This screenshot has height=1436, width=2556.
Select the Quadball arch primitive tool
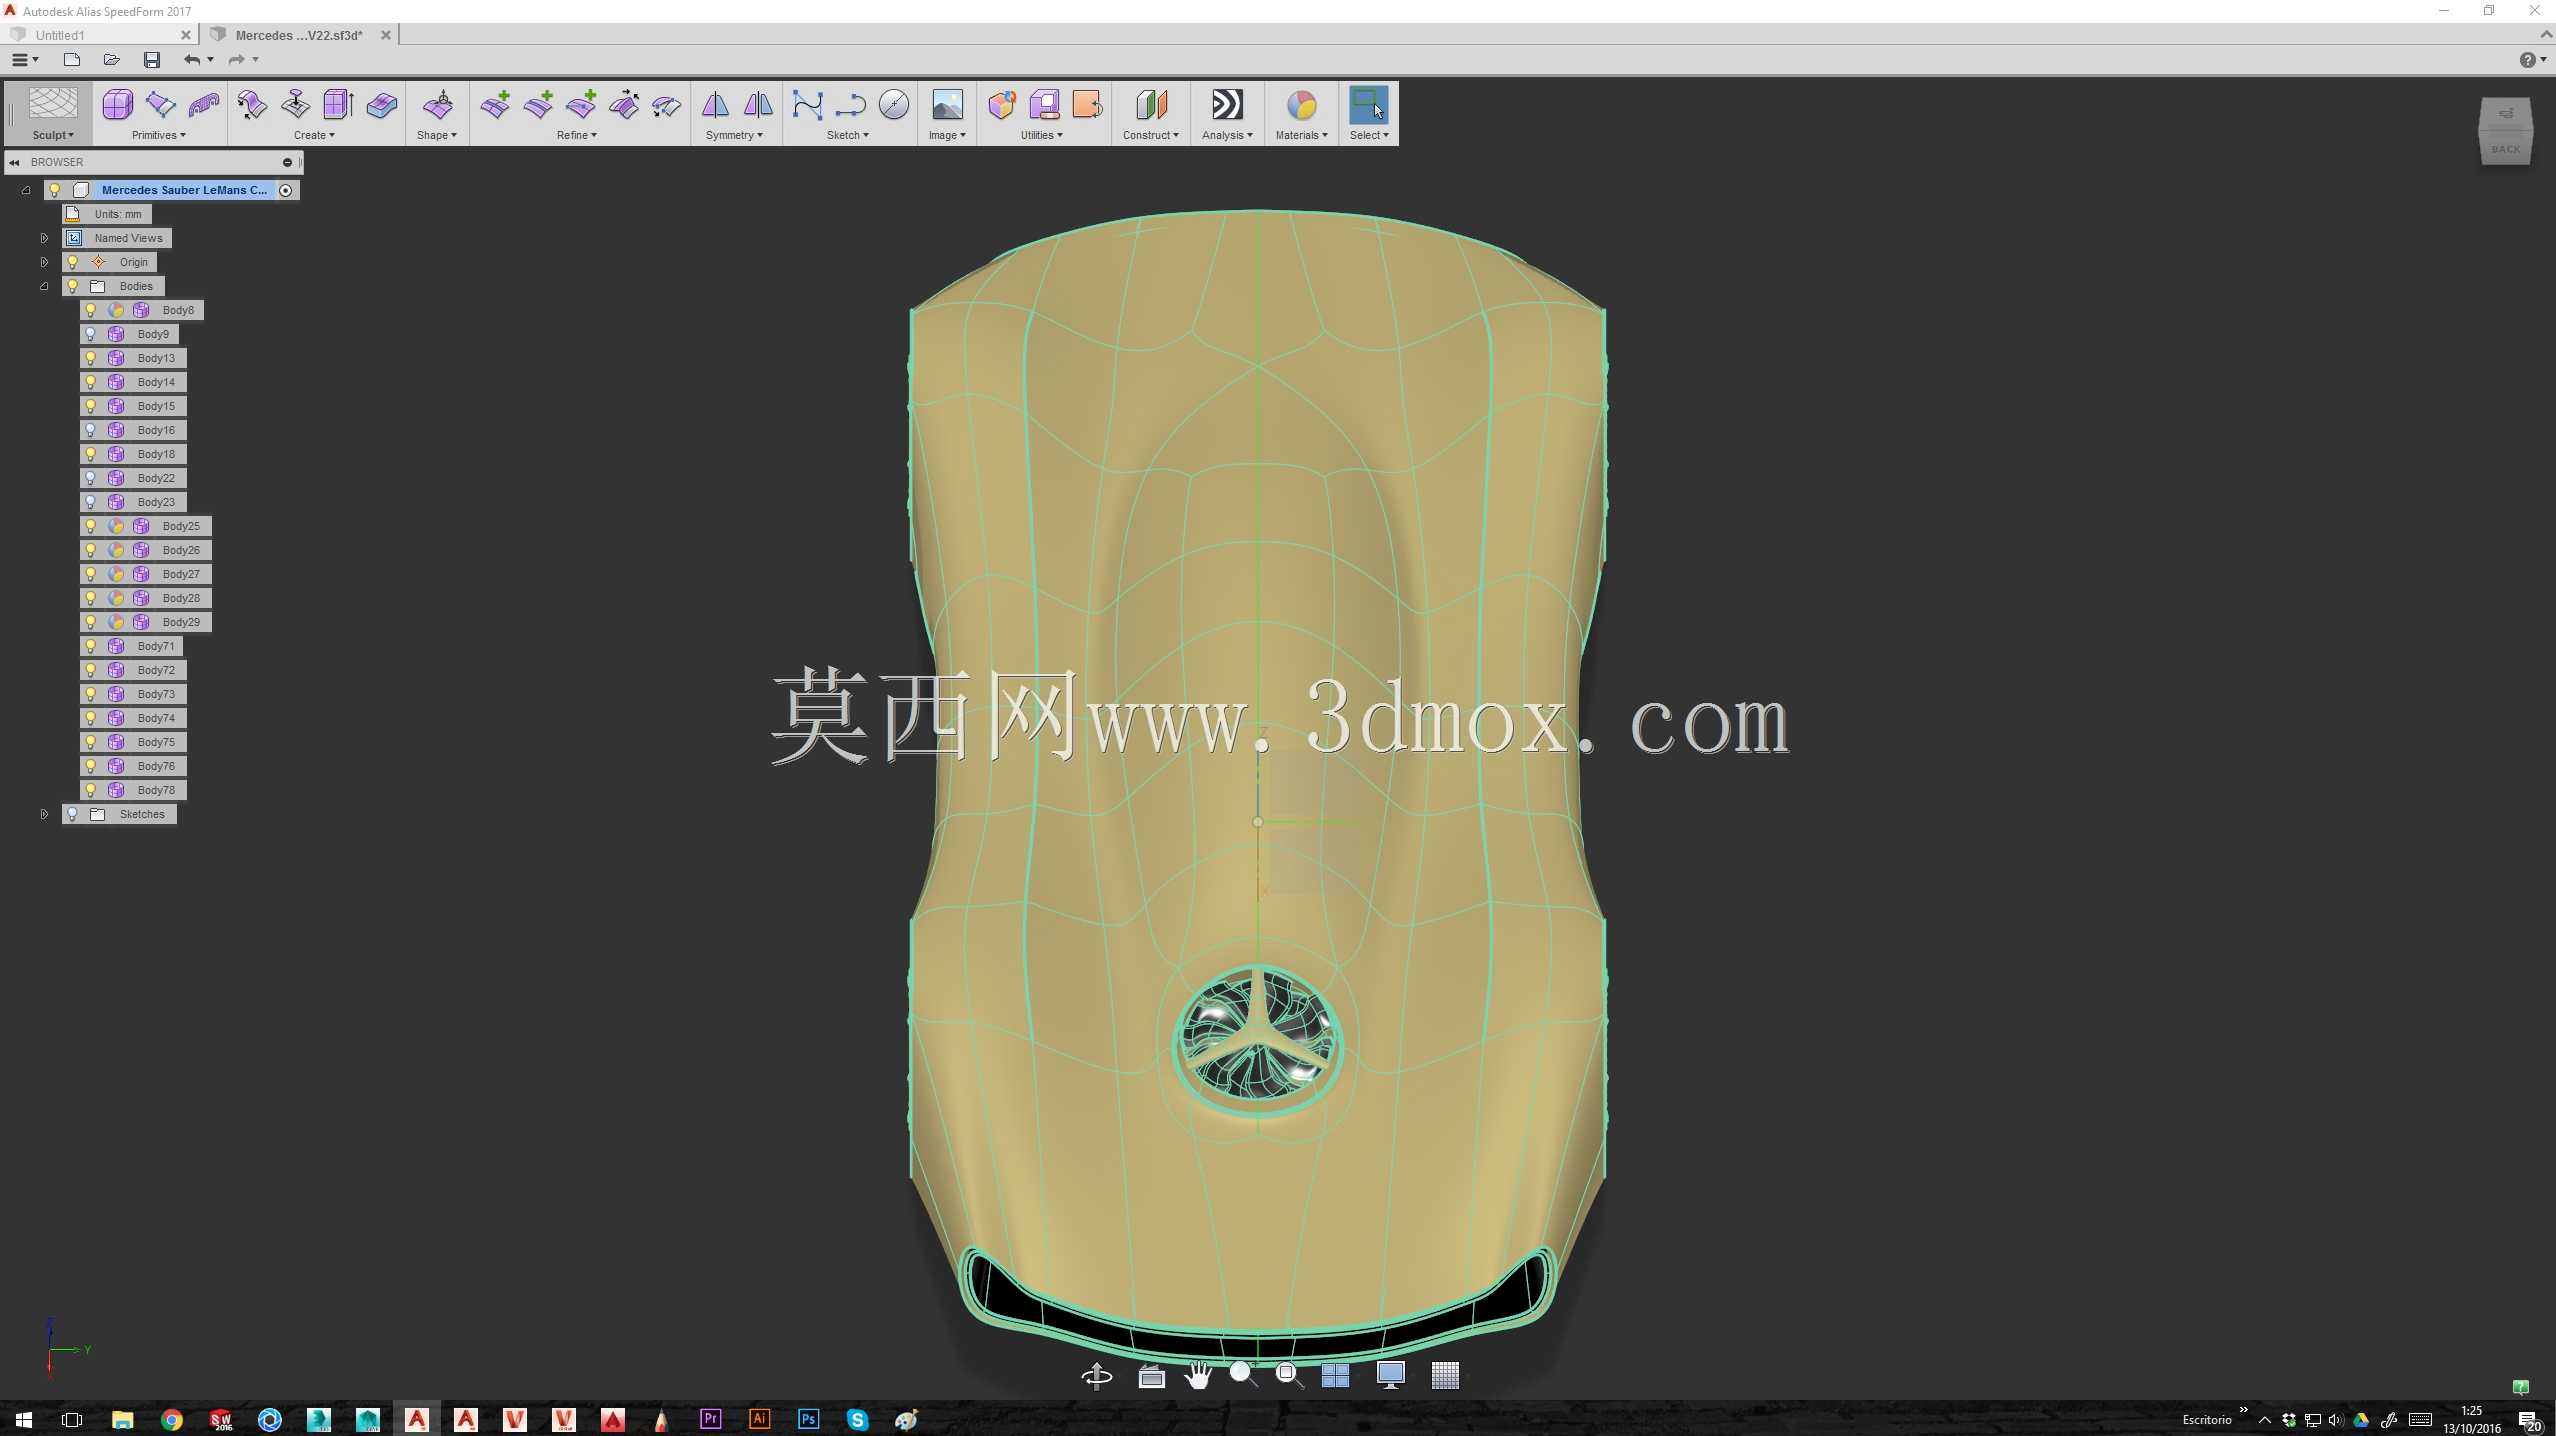coord(204,104)
